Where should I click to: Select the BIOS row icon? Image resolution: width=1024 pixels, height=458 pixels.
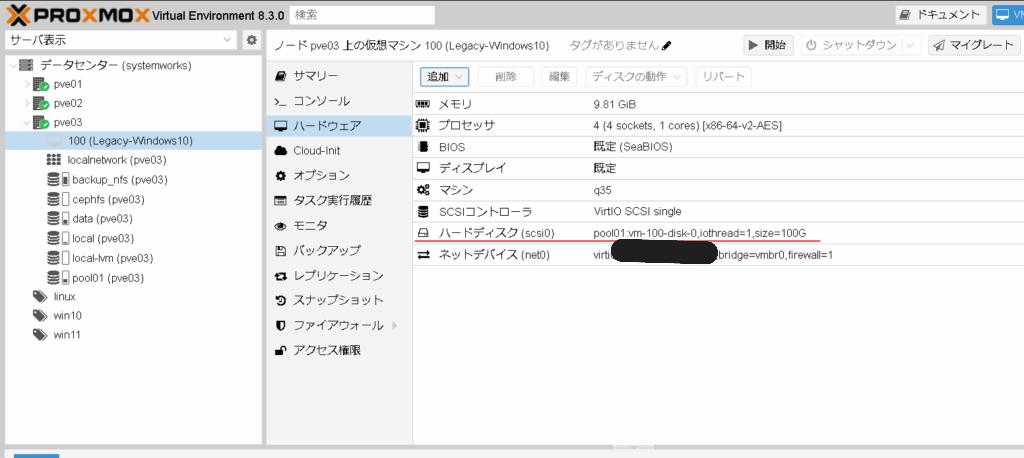click(x=423, y=146)
